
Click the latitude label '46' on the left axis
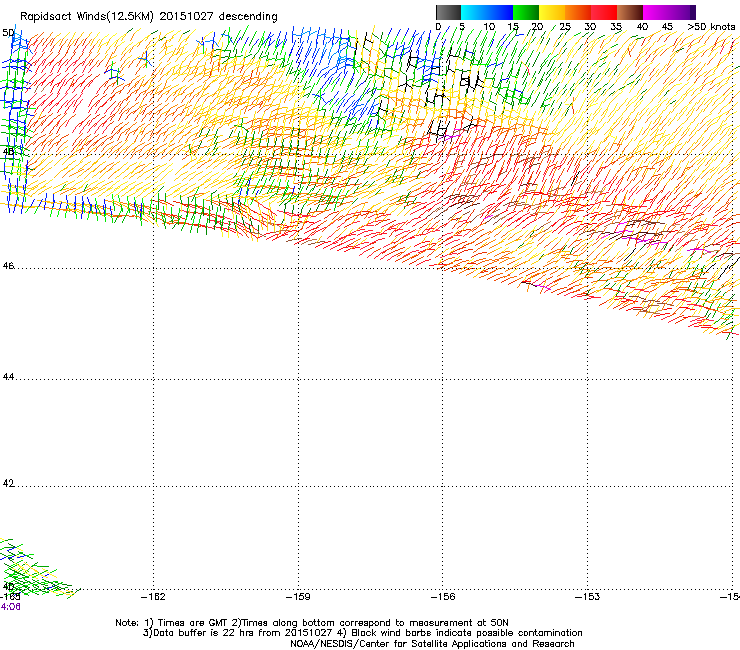click(x=8, y=266)
